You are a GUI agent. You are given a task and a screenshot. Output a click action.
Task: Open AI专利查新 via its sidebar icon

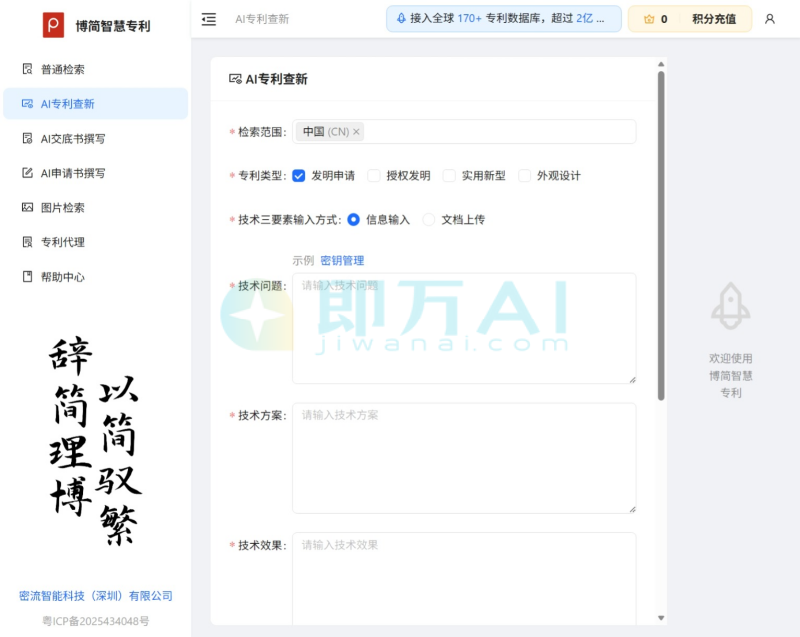[x=26, y=103]
